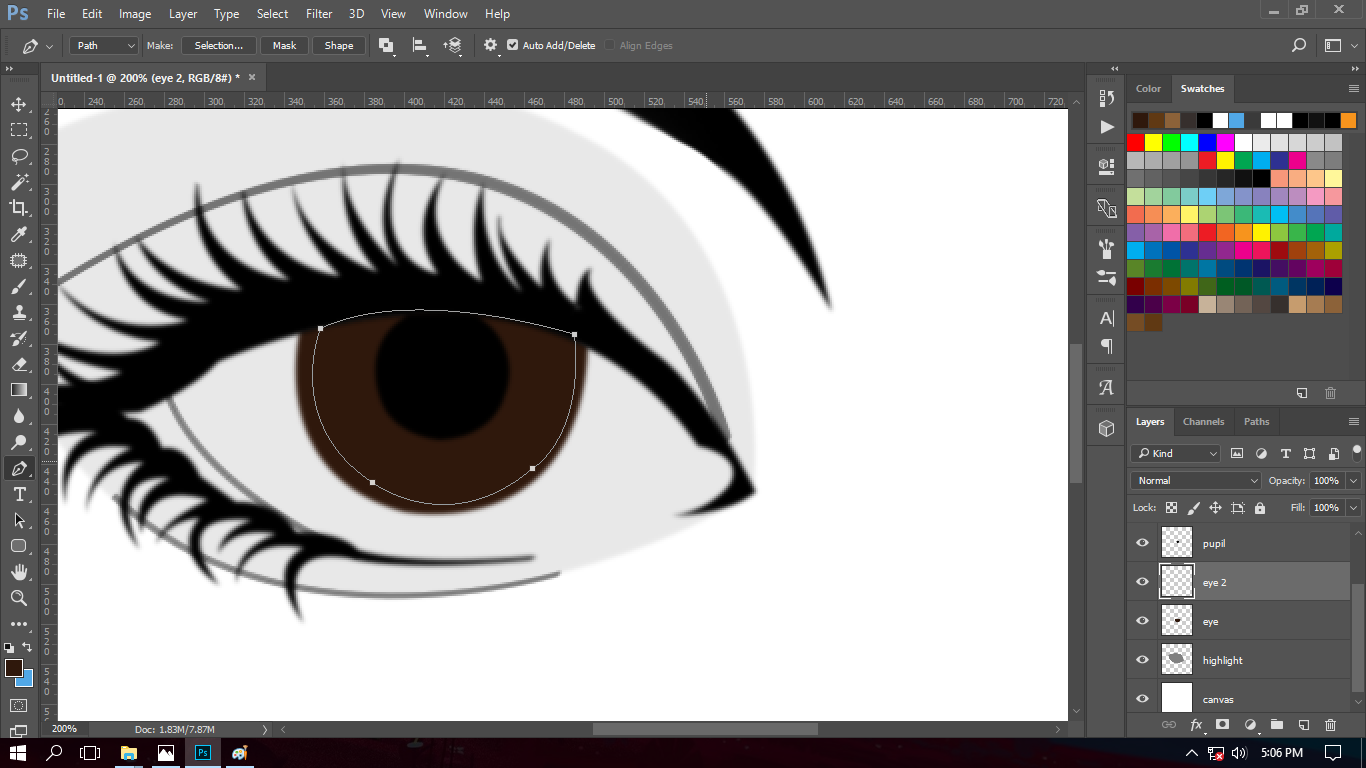The image size is (1366, 768).
Task: Select the Eyedropper tool
Action: (19, 234)
